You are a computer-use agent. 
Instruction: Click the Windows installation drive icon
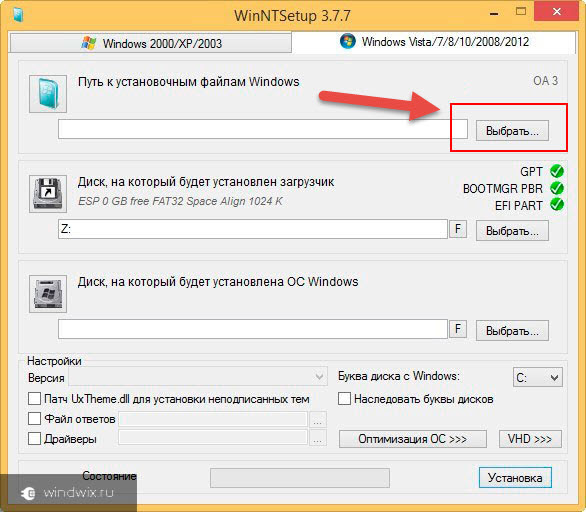(48, 294)
